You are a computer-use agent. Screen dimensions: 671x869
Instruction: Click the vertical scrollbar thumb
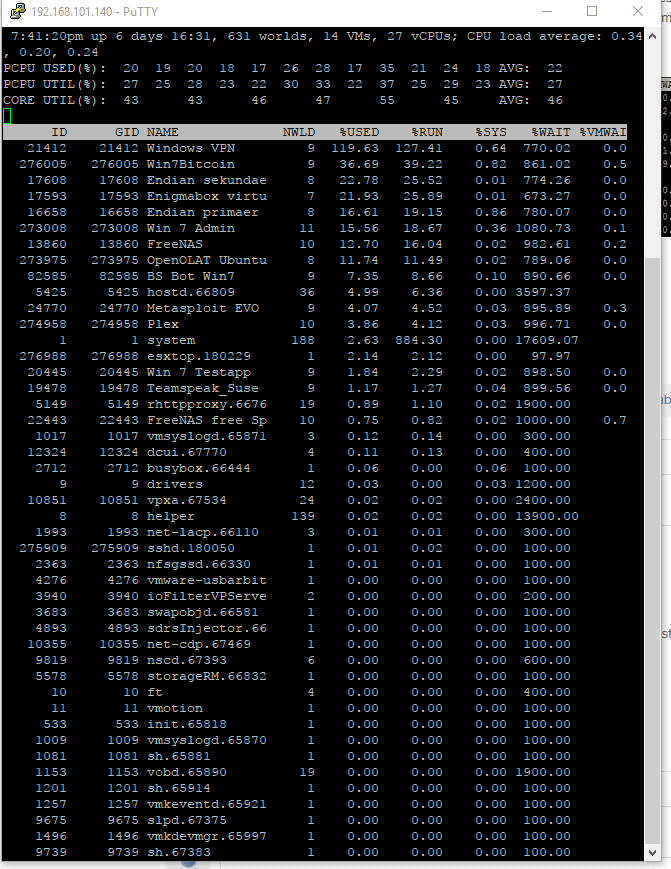pyautogui.click(x=652, y=551)
